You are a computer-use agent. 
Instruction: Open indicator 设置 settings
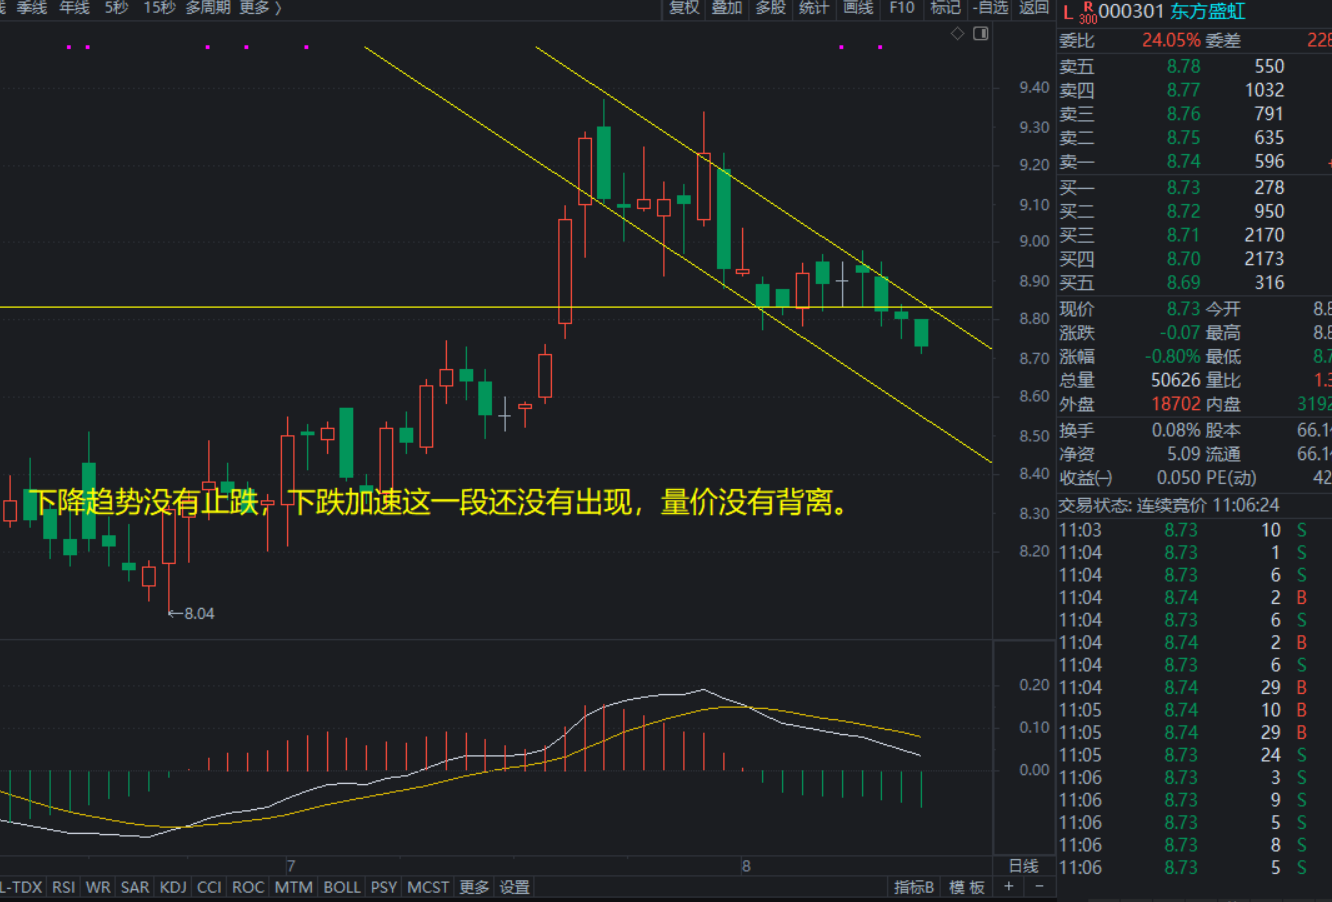pos(514,887)
